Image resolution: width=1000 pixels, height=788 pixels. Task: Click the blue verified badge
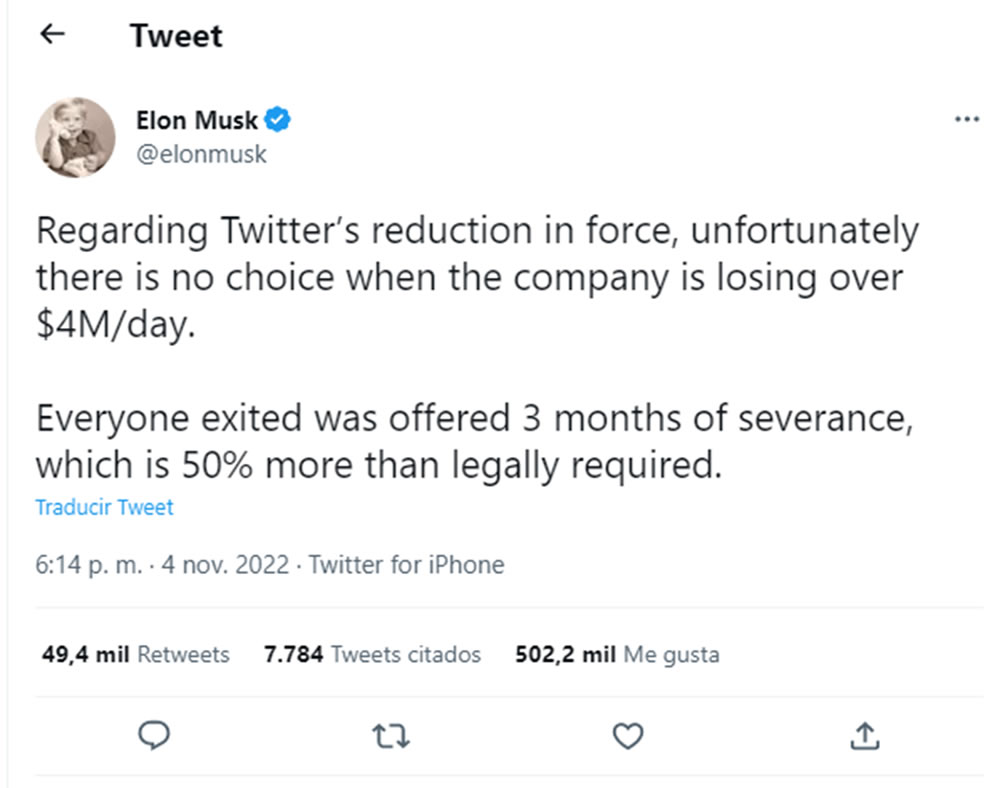pos(277,120)
